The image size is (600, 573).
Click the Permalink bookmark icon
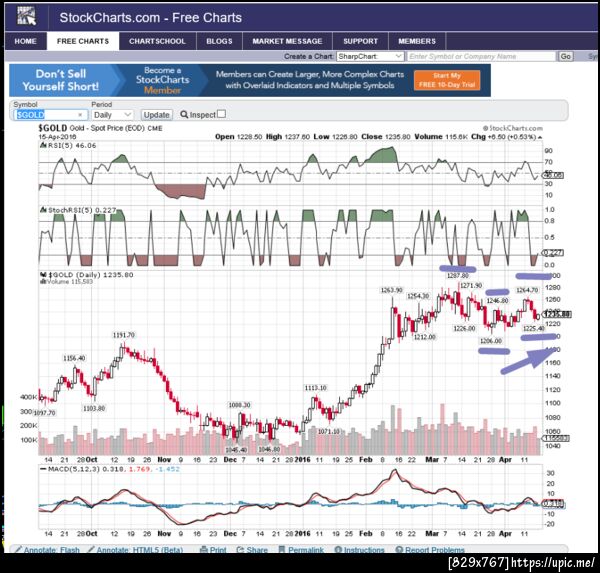coord(282,550)
